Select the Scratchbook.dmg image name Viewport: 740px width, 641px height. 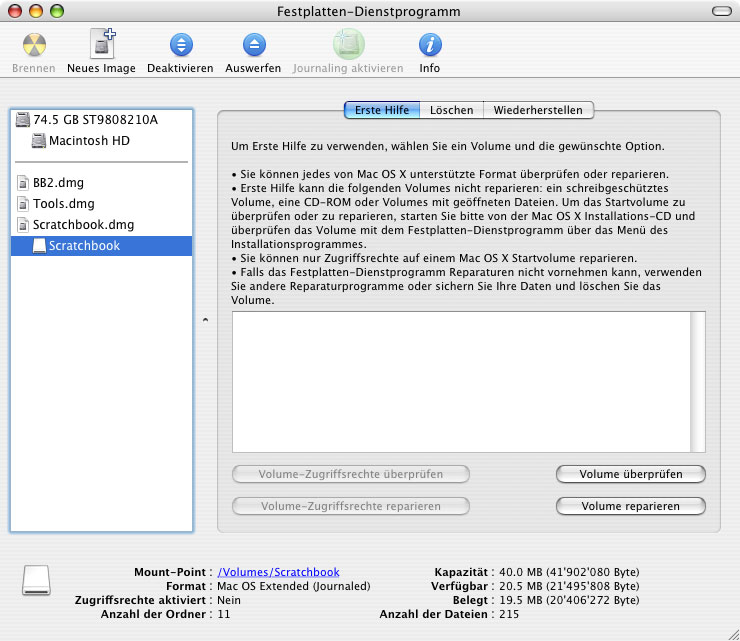click(84, 225)
